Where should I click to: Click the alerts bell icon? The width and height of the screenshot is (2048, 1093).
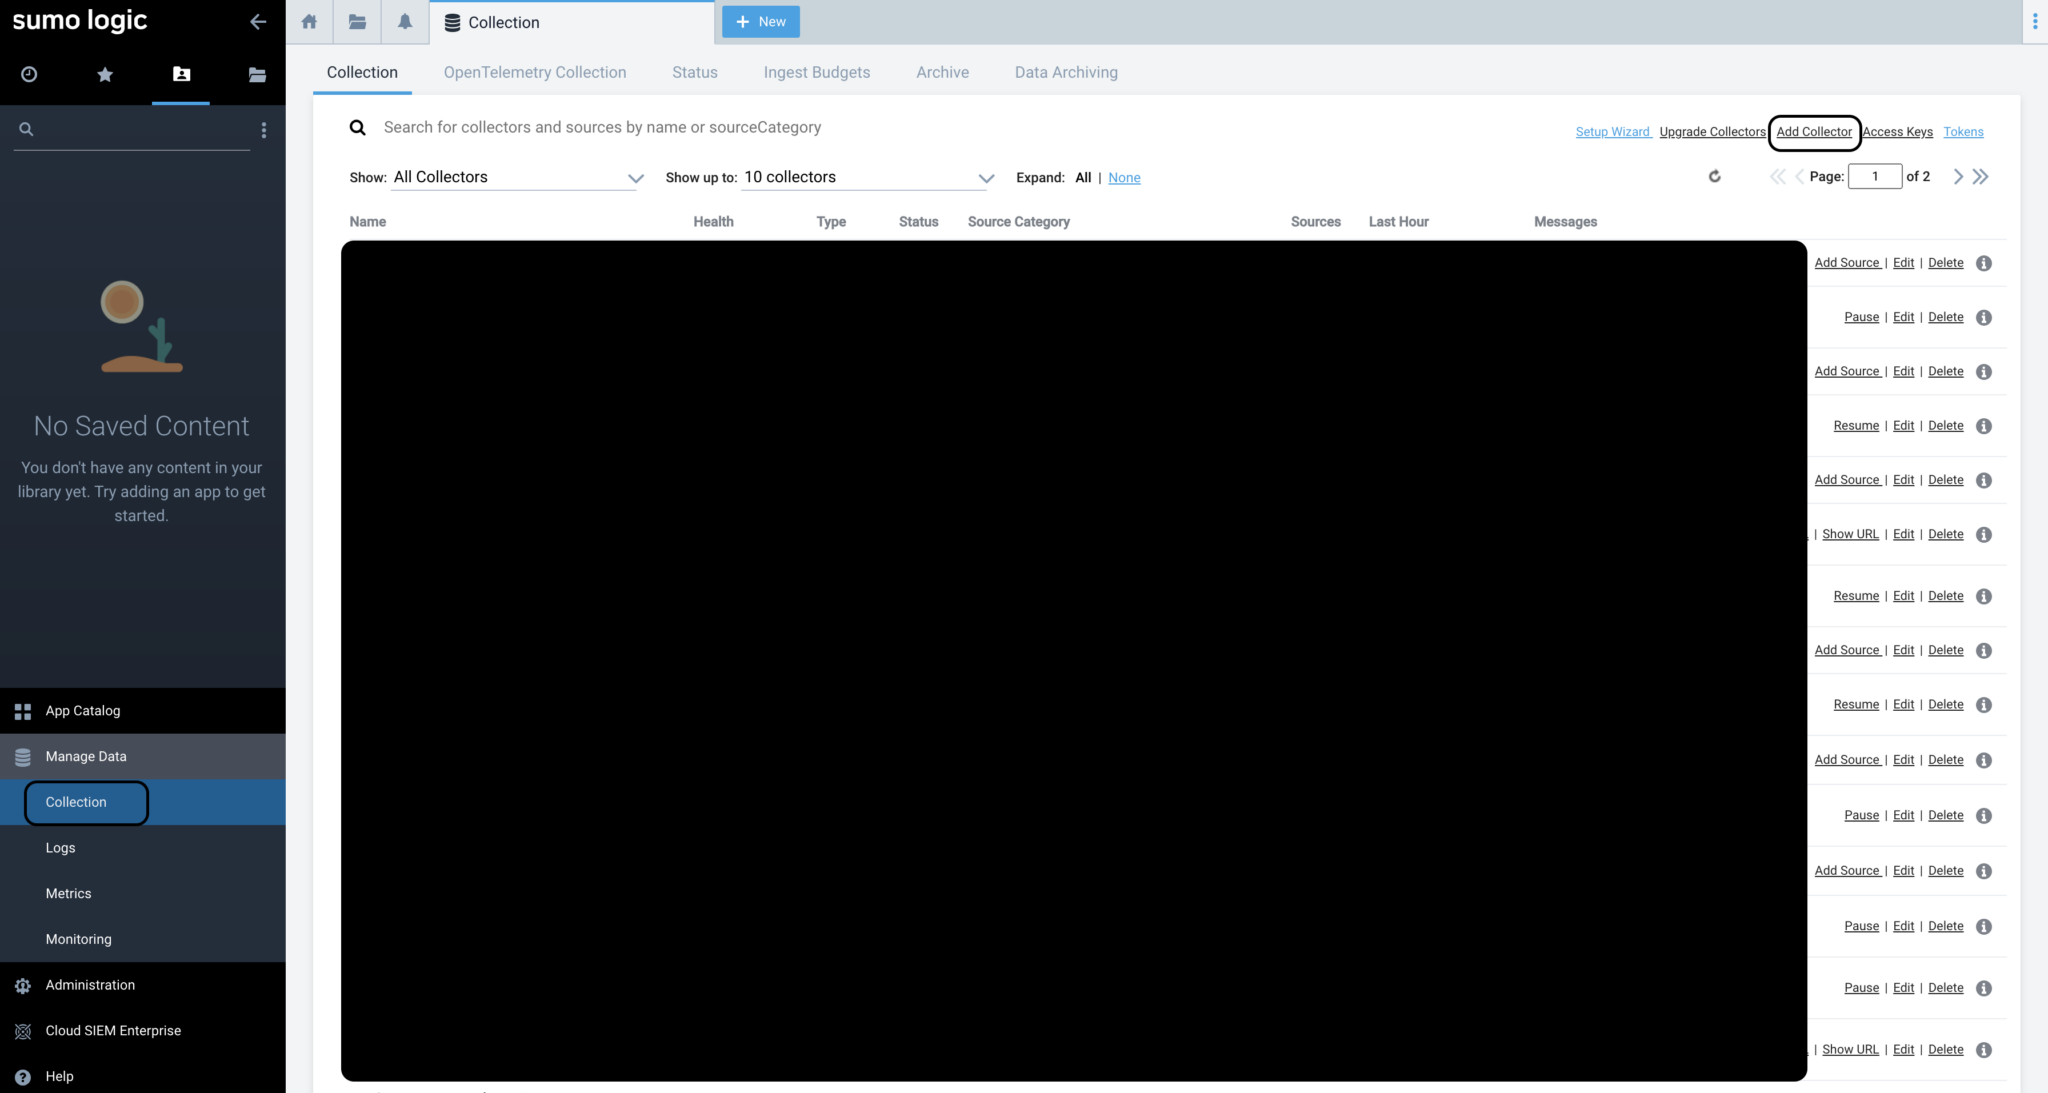pos(405,22)
